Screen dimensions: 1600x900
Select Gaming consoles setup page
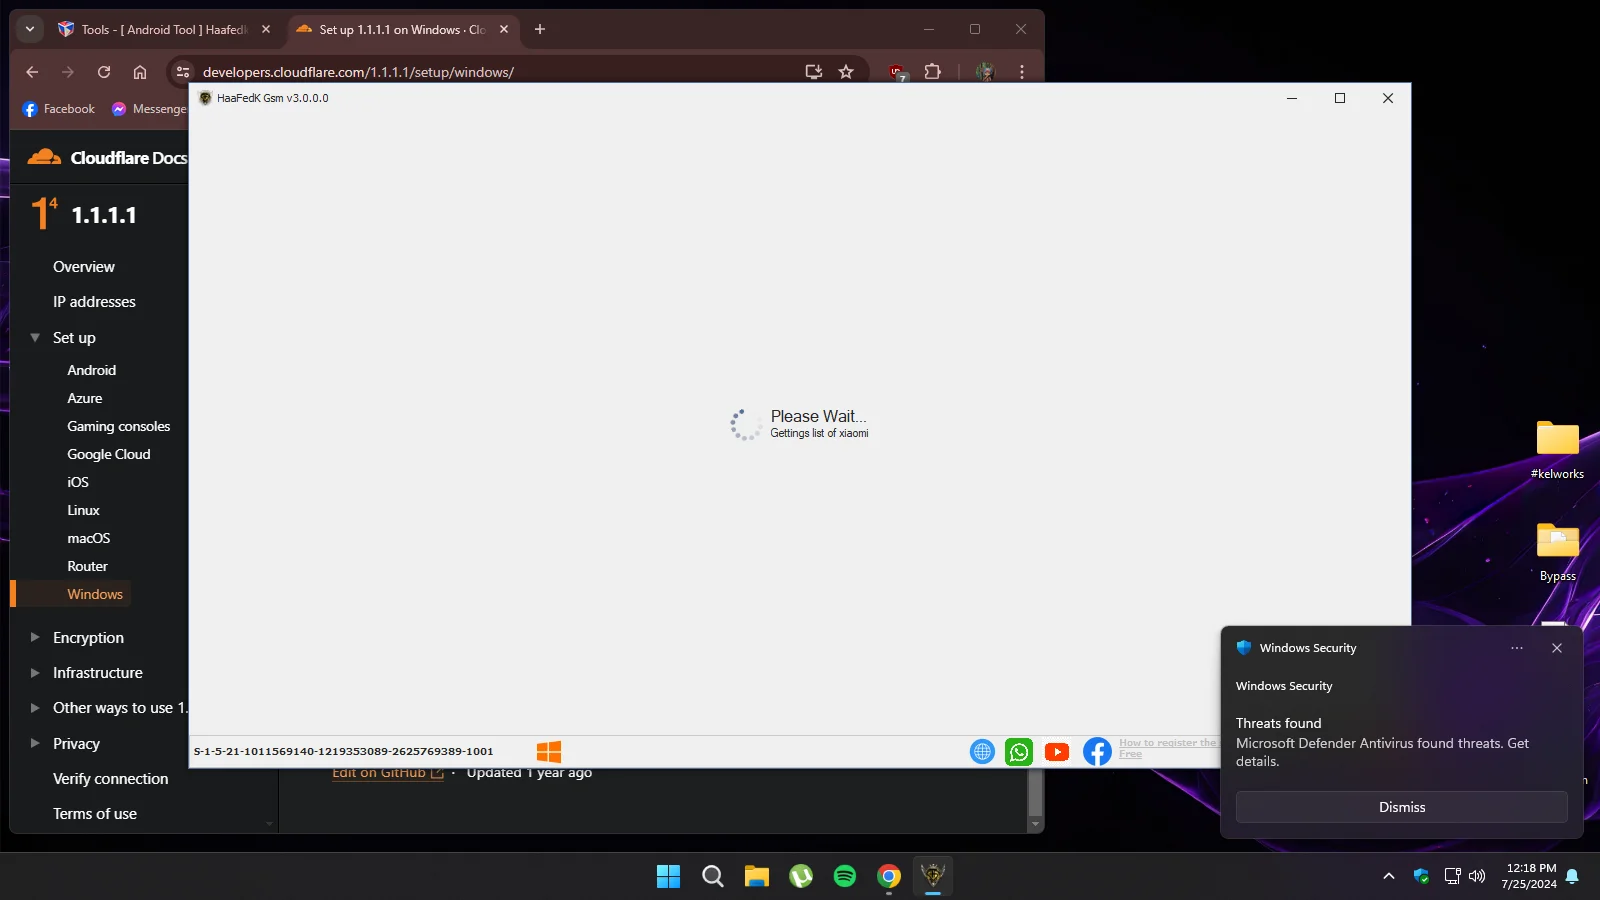pos(119,426)
